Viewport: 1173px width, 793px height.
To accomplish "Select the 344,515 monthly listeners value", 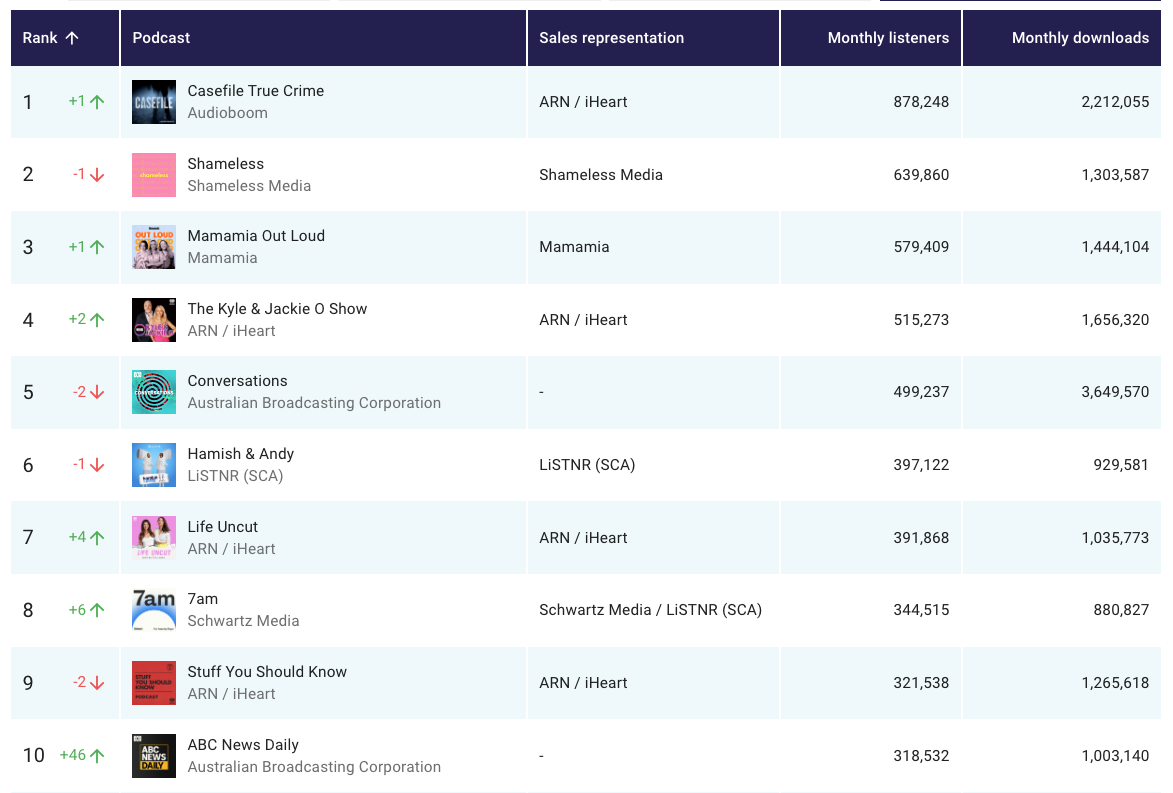I will coord(921,610).
